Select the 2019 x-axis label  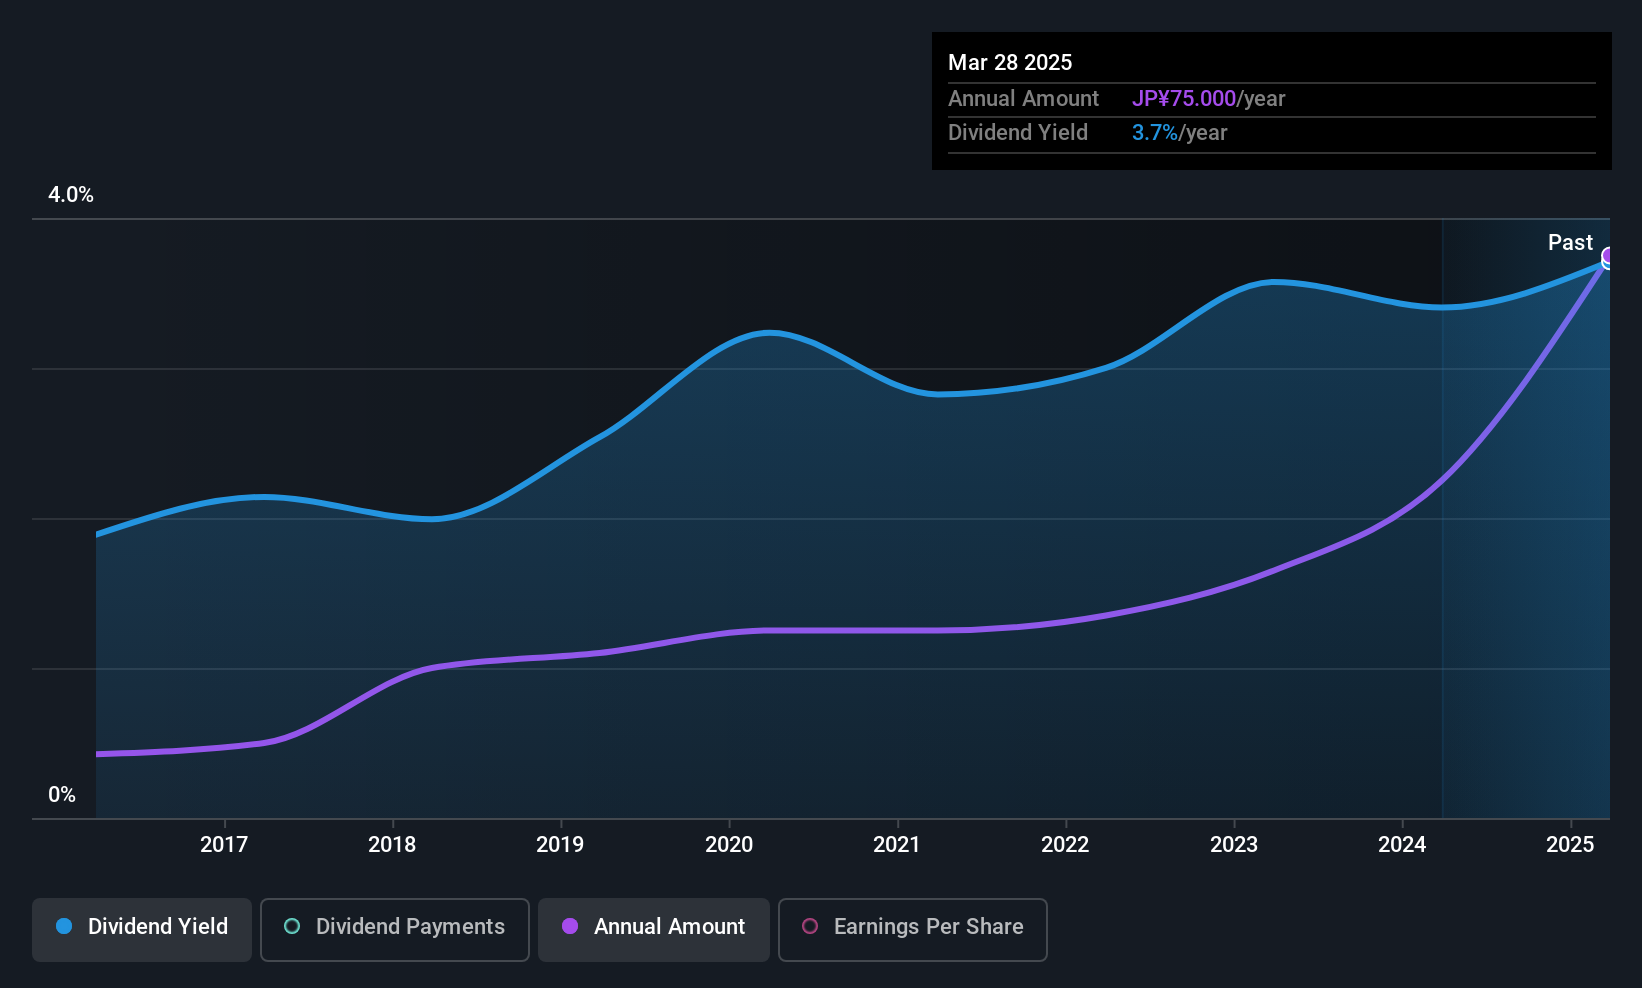(x=560, y=844)
